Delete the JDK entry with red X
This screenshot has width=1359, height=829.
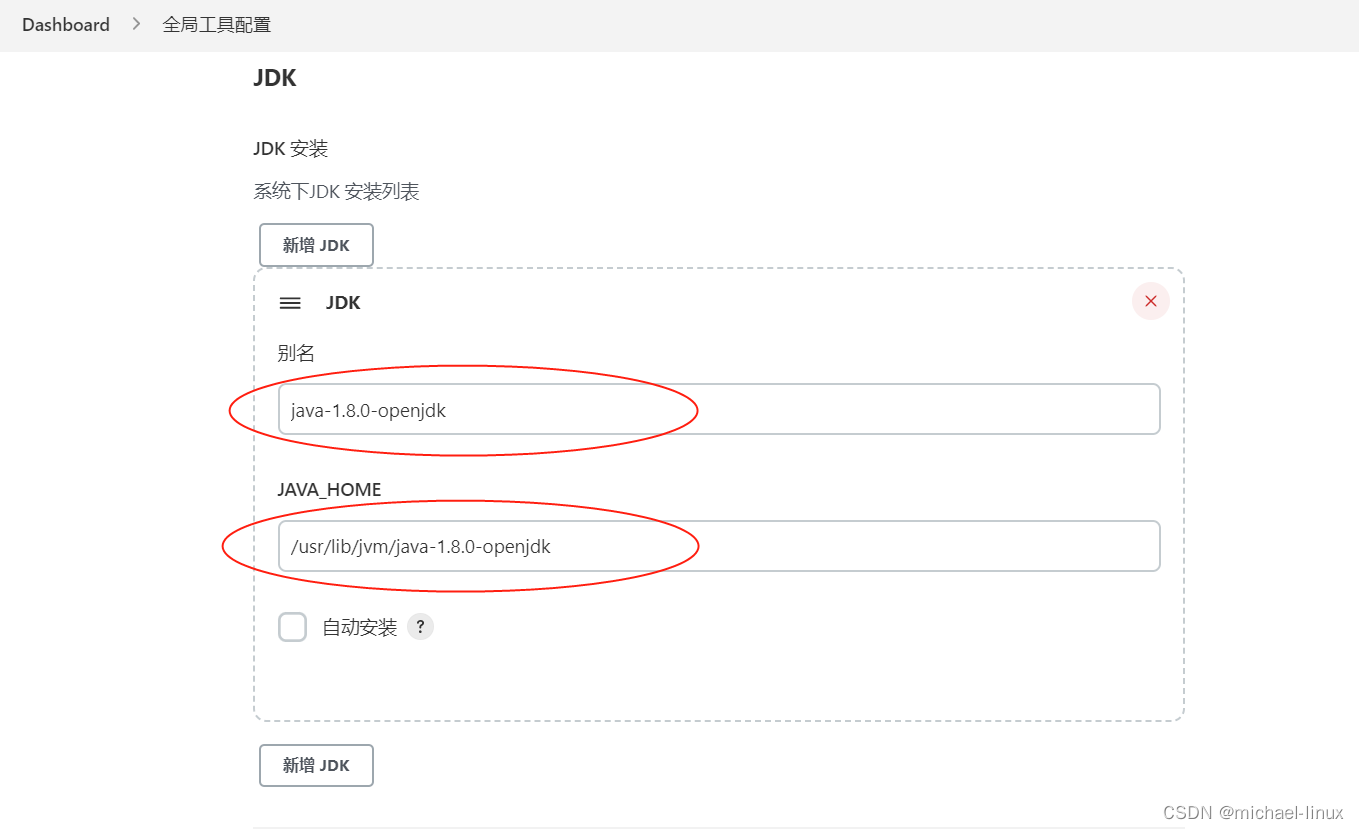pos(1150,301)
